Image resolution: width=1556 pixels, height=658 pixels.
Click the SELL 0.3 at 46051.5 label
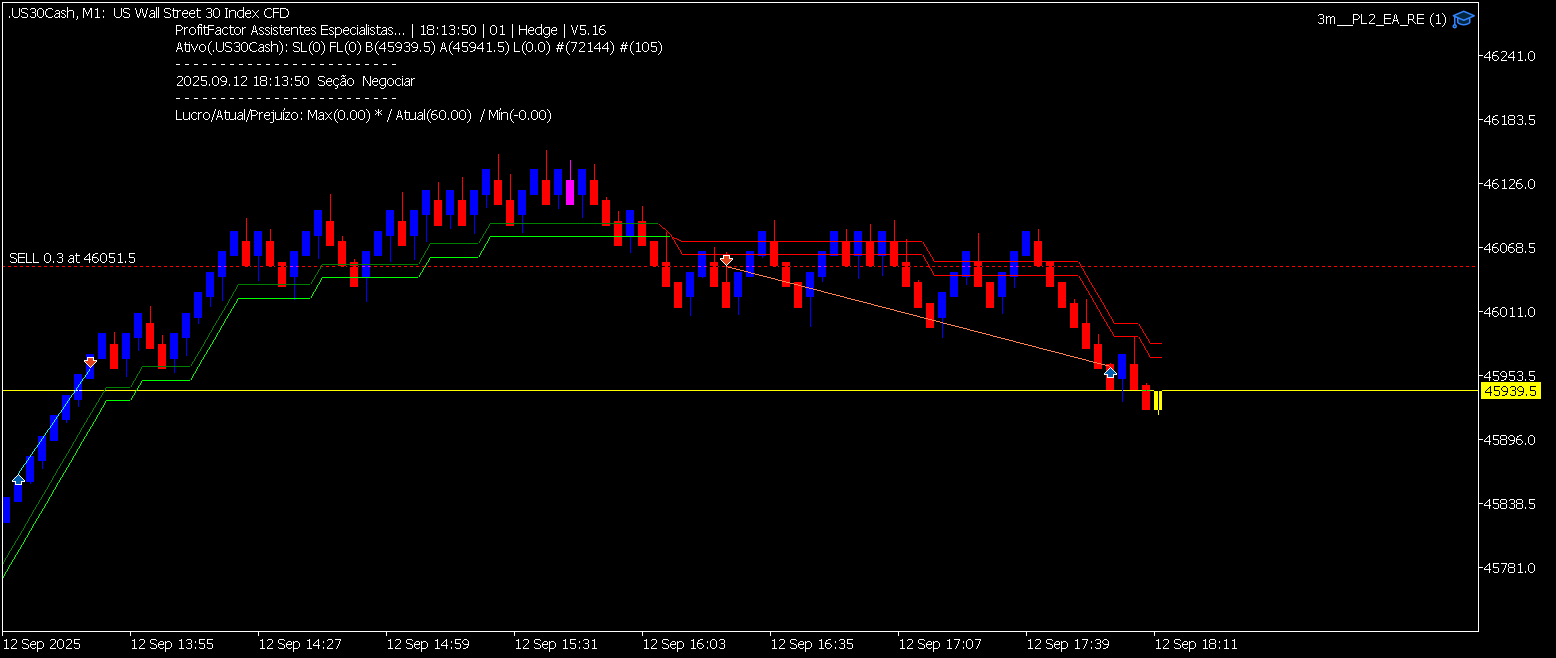(72, 258)
